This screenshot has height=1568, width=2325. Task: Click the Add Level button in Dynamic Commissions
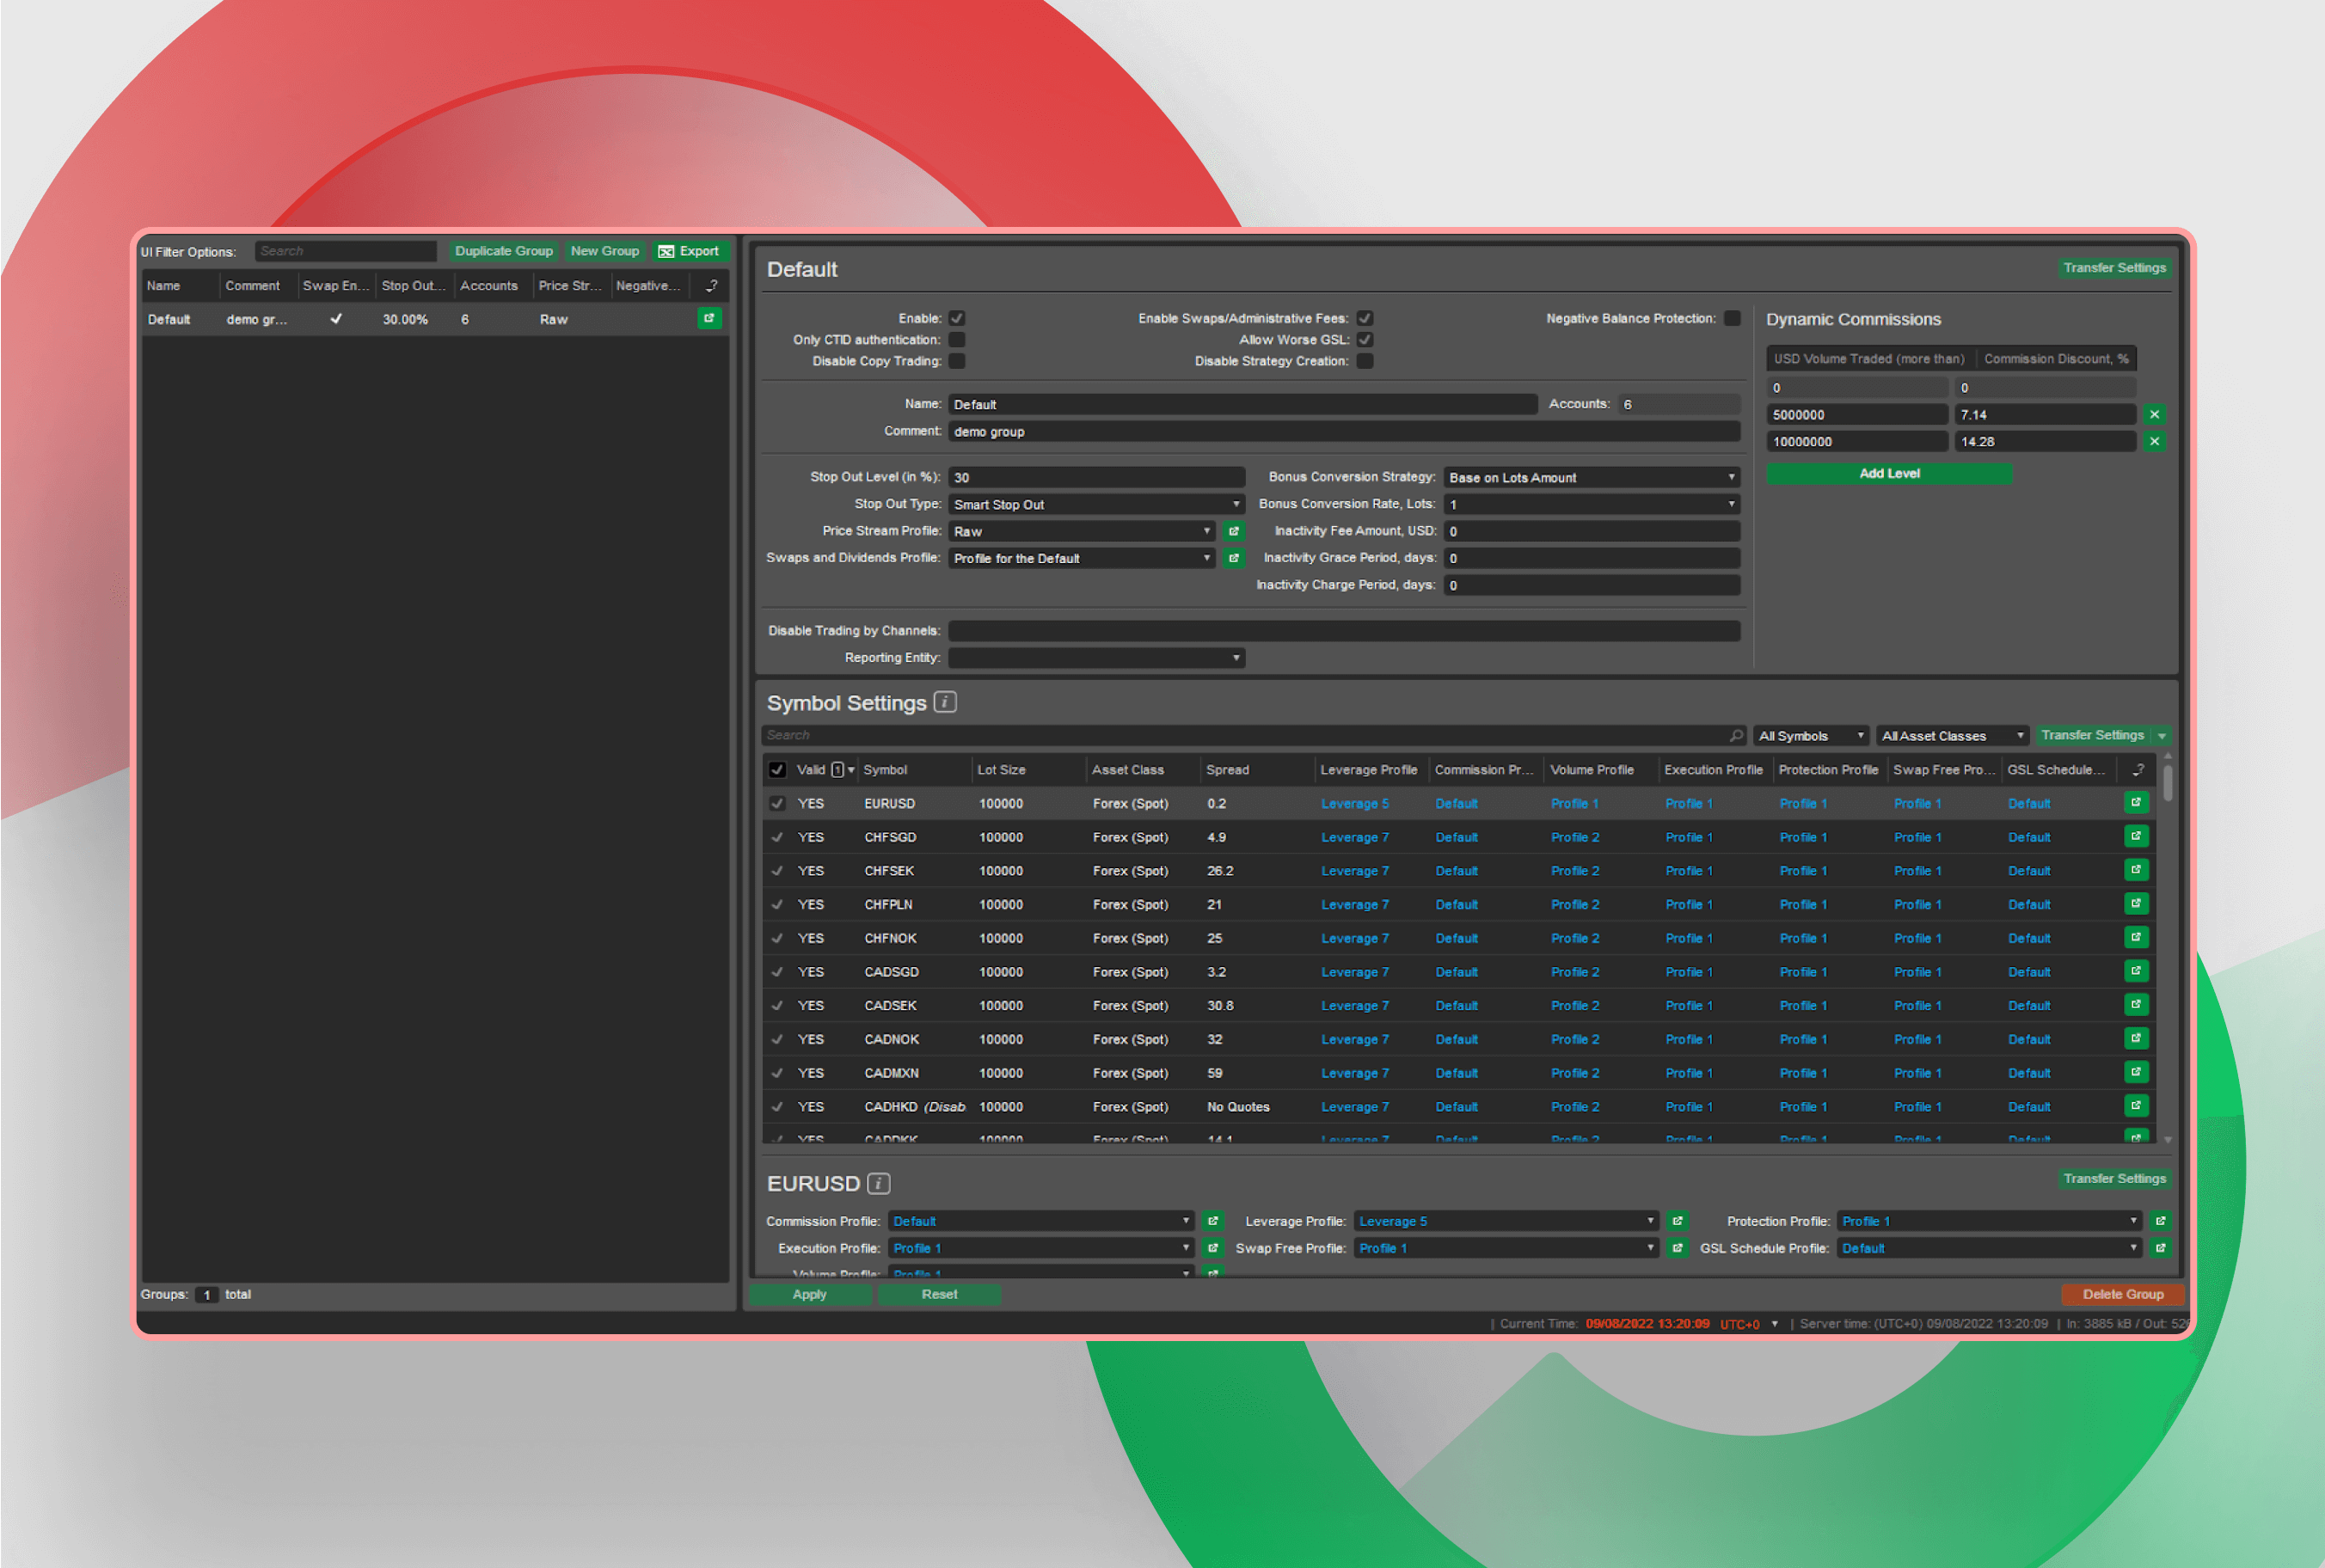pos(1889,473)
